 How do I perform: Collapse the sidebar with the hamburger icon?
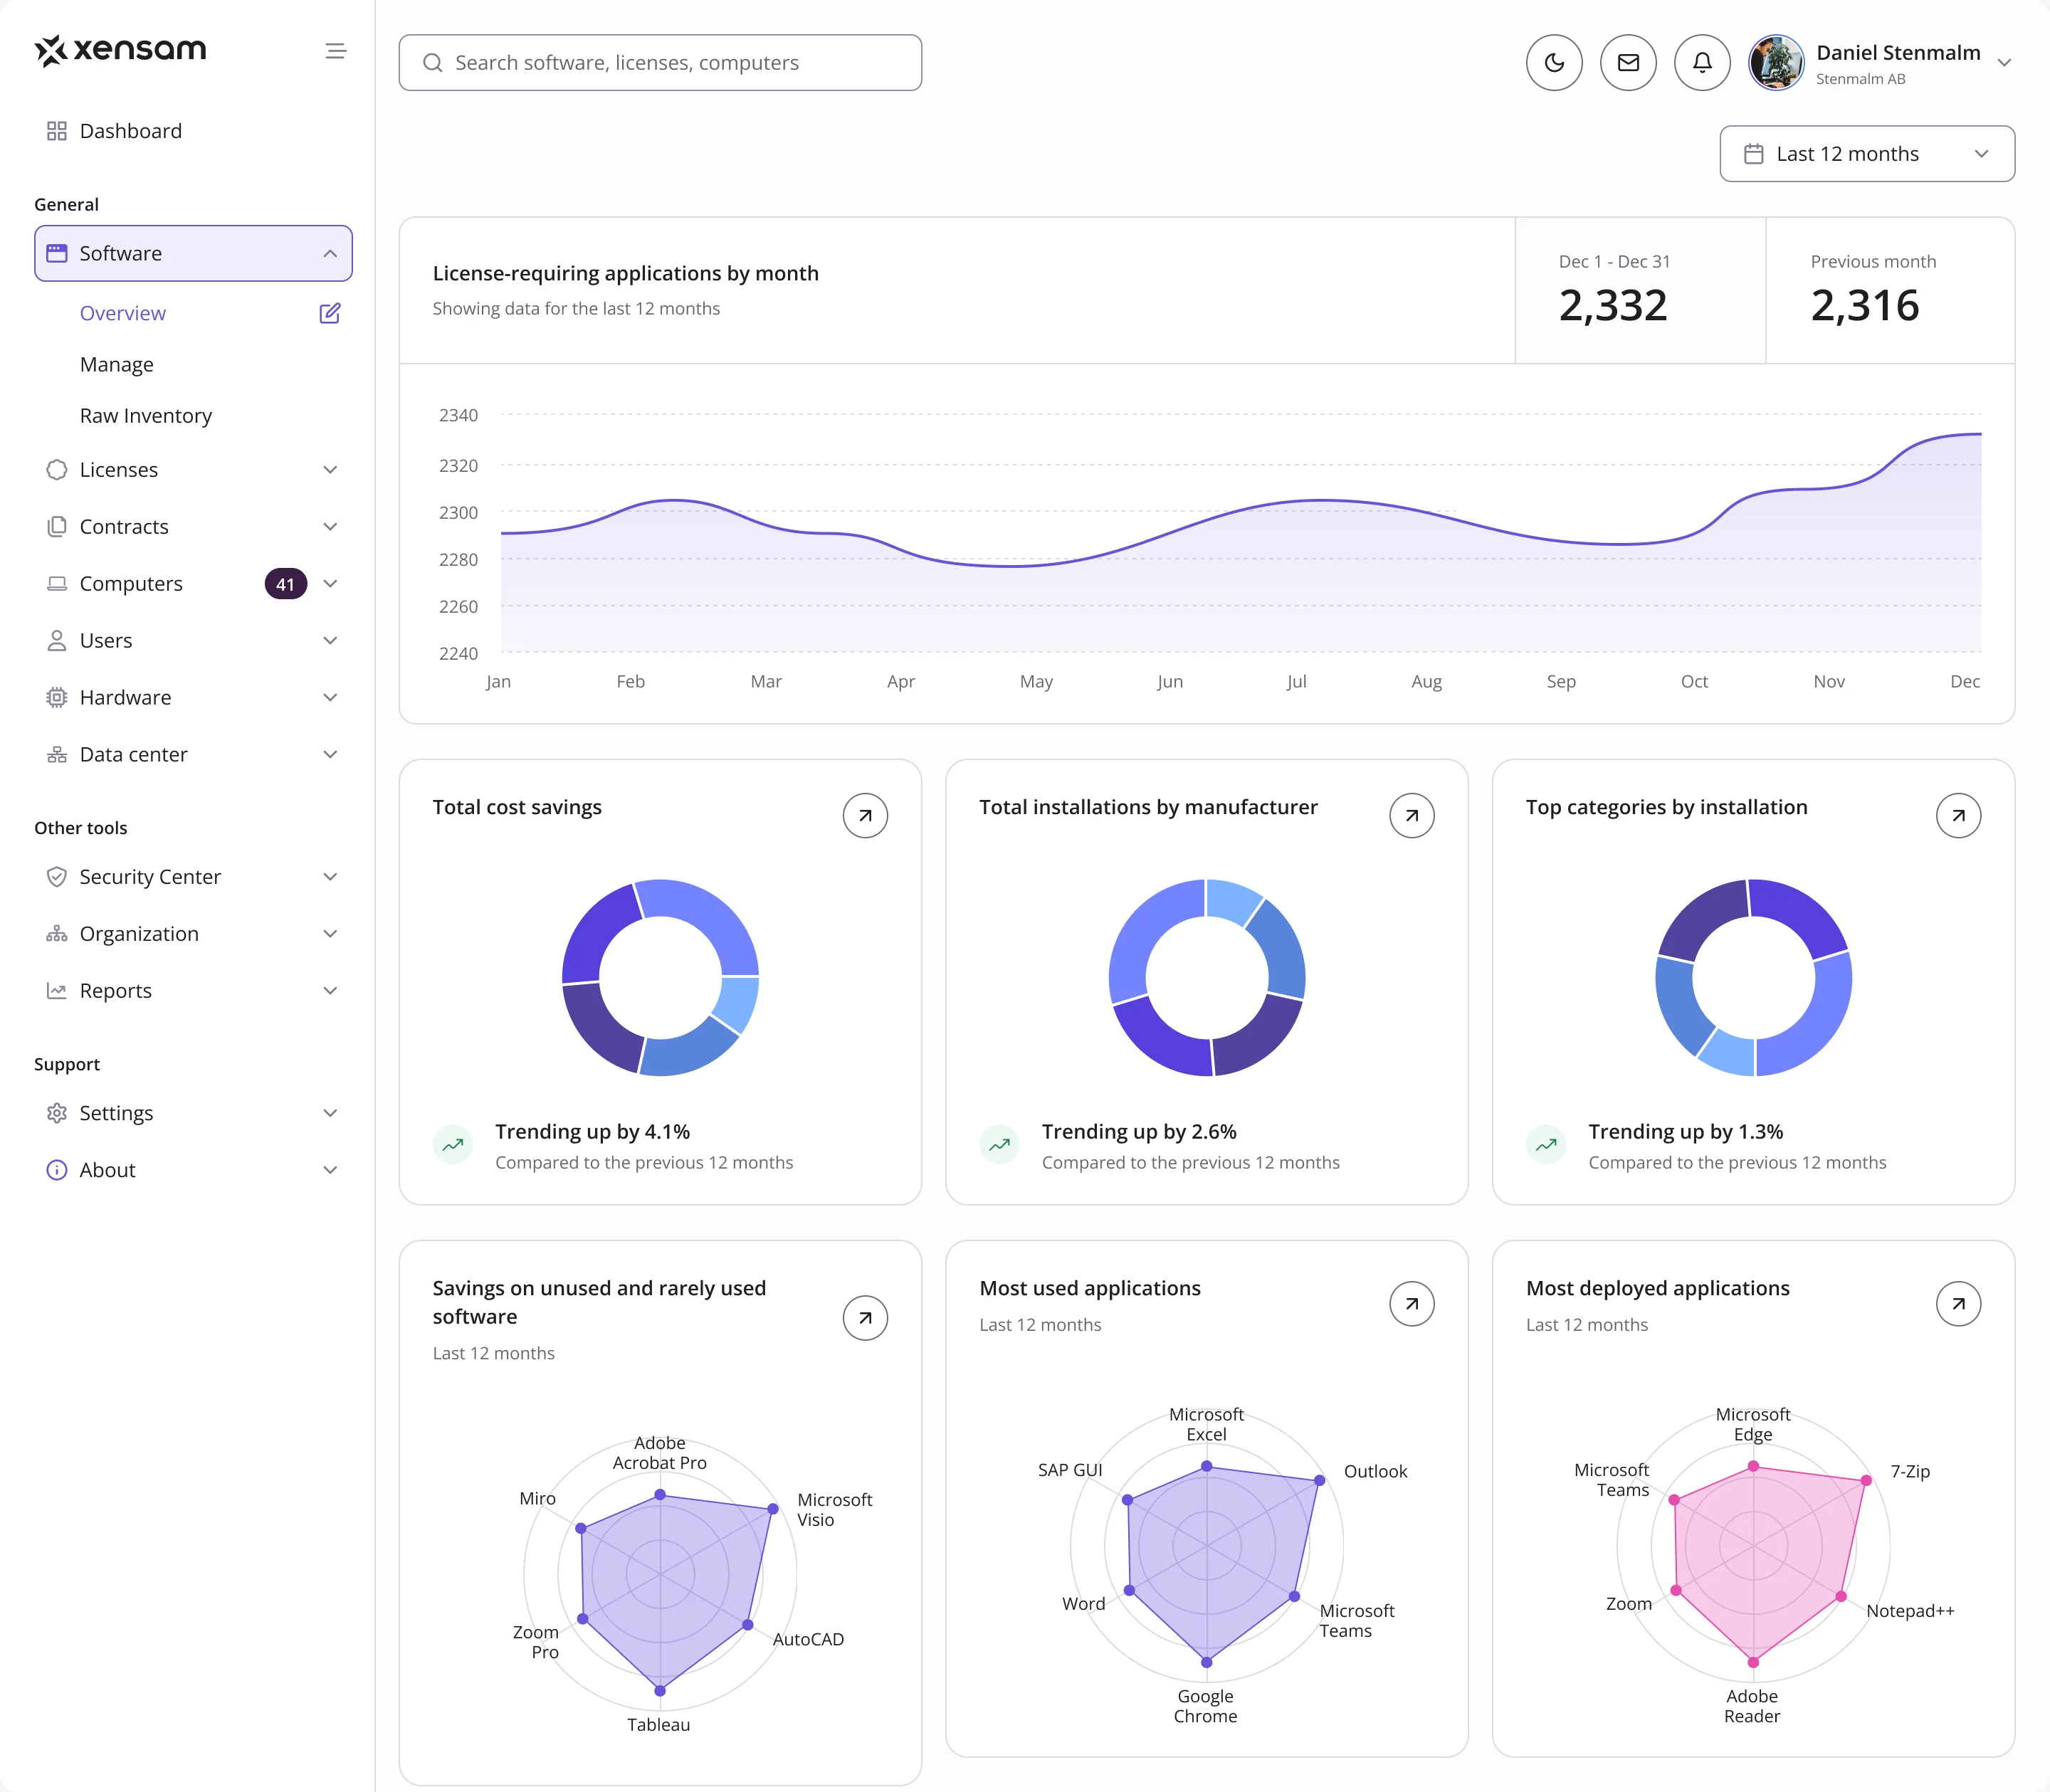(336, 51)
